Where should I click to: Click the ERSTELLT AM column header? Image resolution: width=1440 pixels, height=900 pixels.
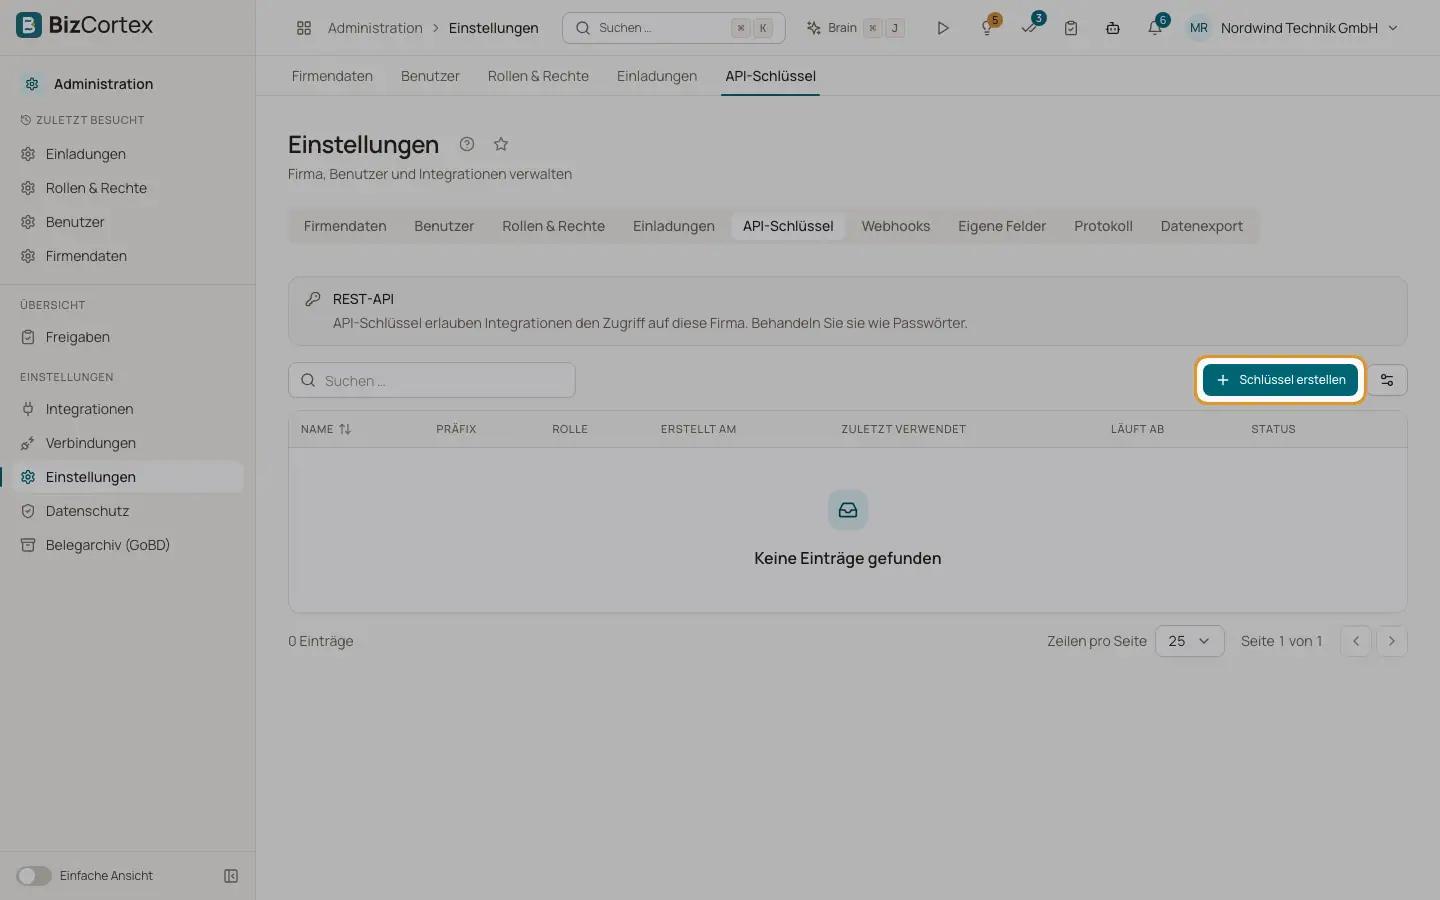(698, 429)
